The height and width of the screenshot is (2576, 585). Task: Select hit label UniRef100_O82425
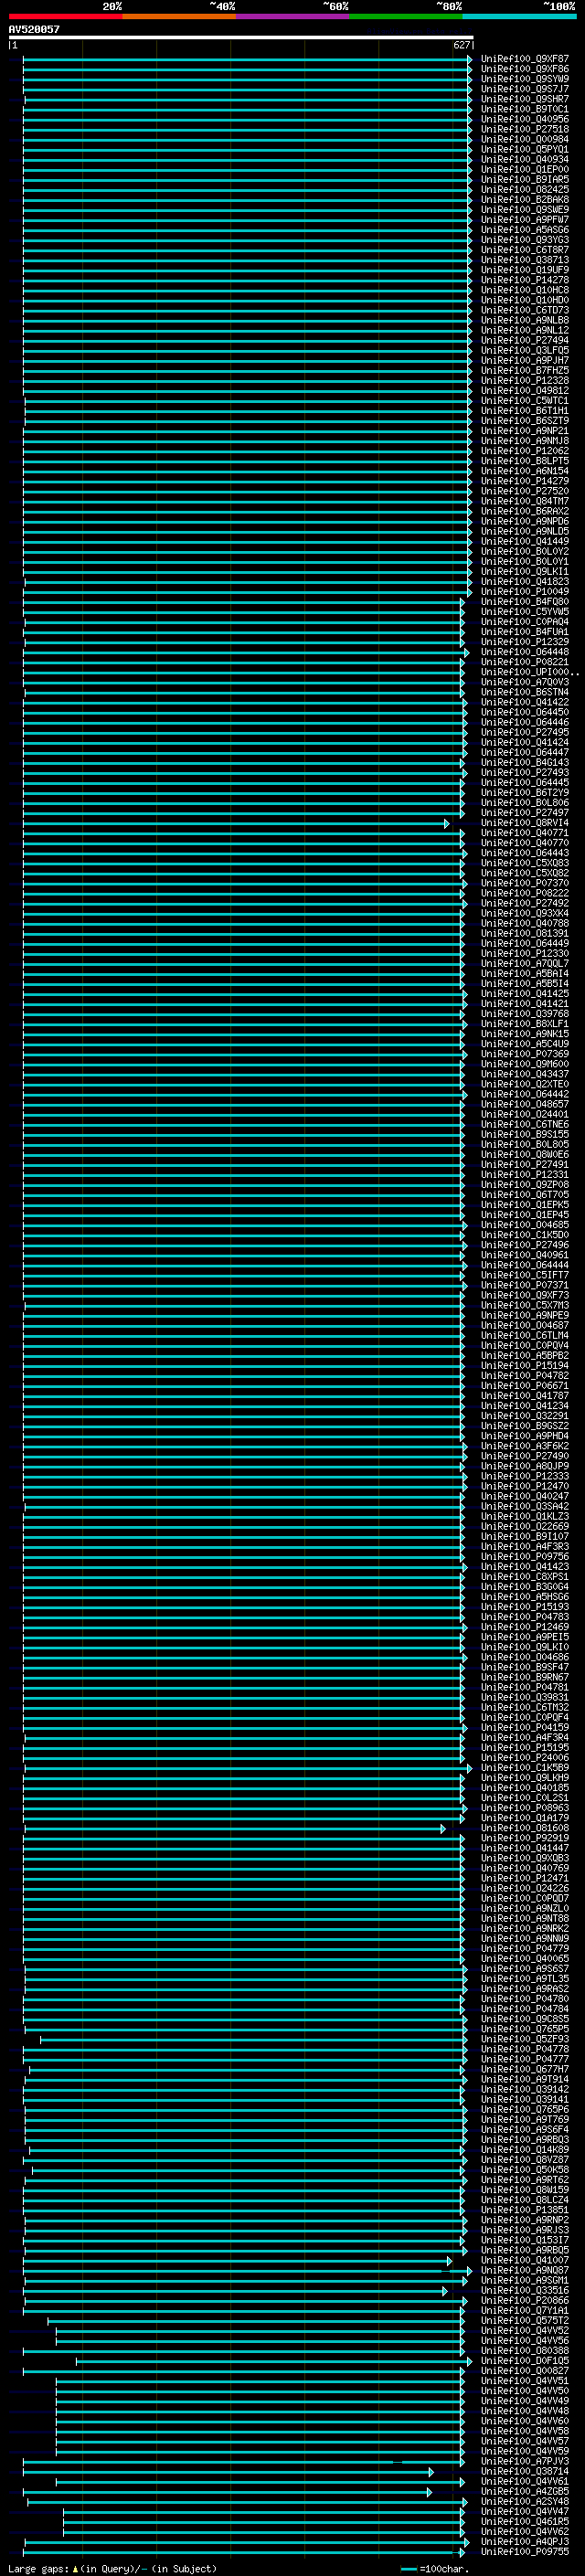pyautogui.click(x=525, y=189)
